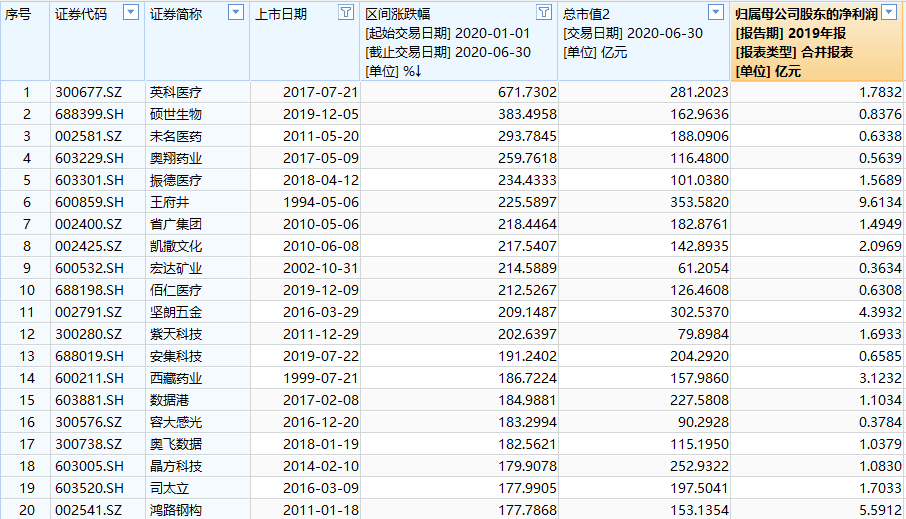Screen dimensions: 906x519
Task: Click the stock name 英科医疗
Action: (x=176, y=92)
